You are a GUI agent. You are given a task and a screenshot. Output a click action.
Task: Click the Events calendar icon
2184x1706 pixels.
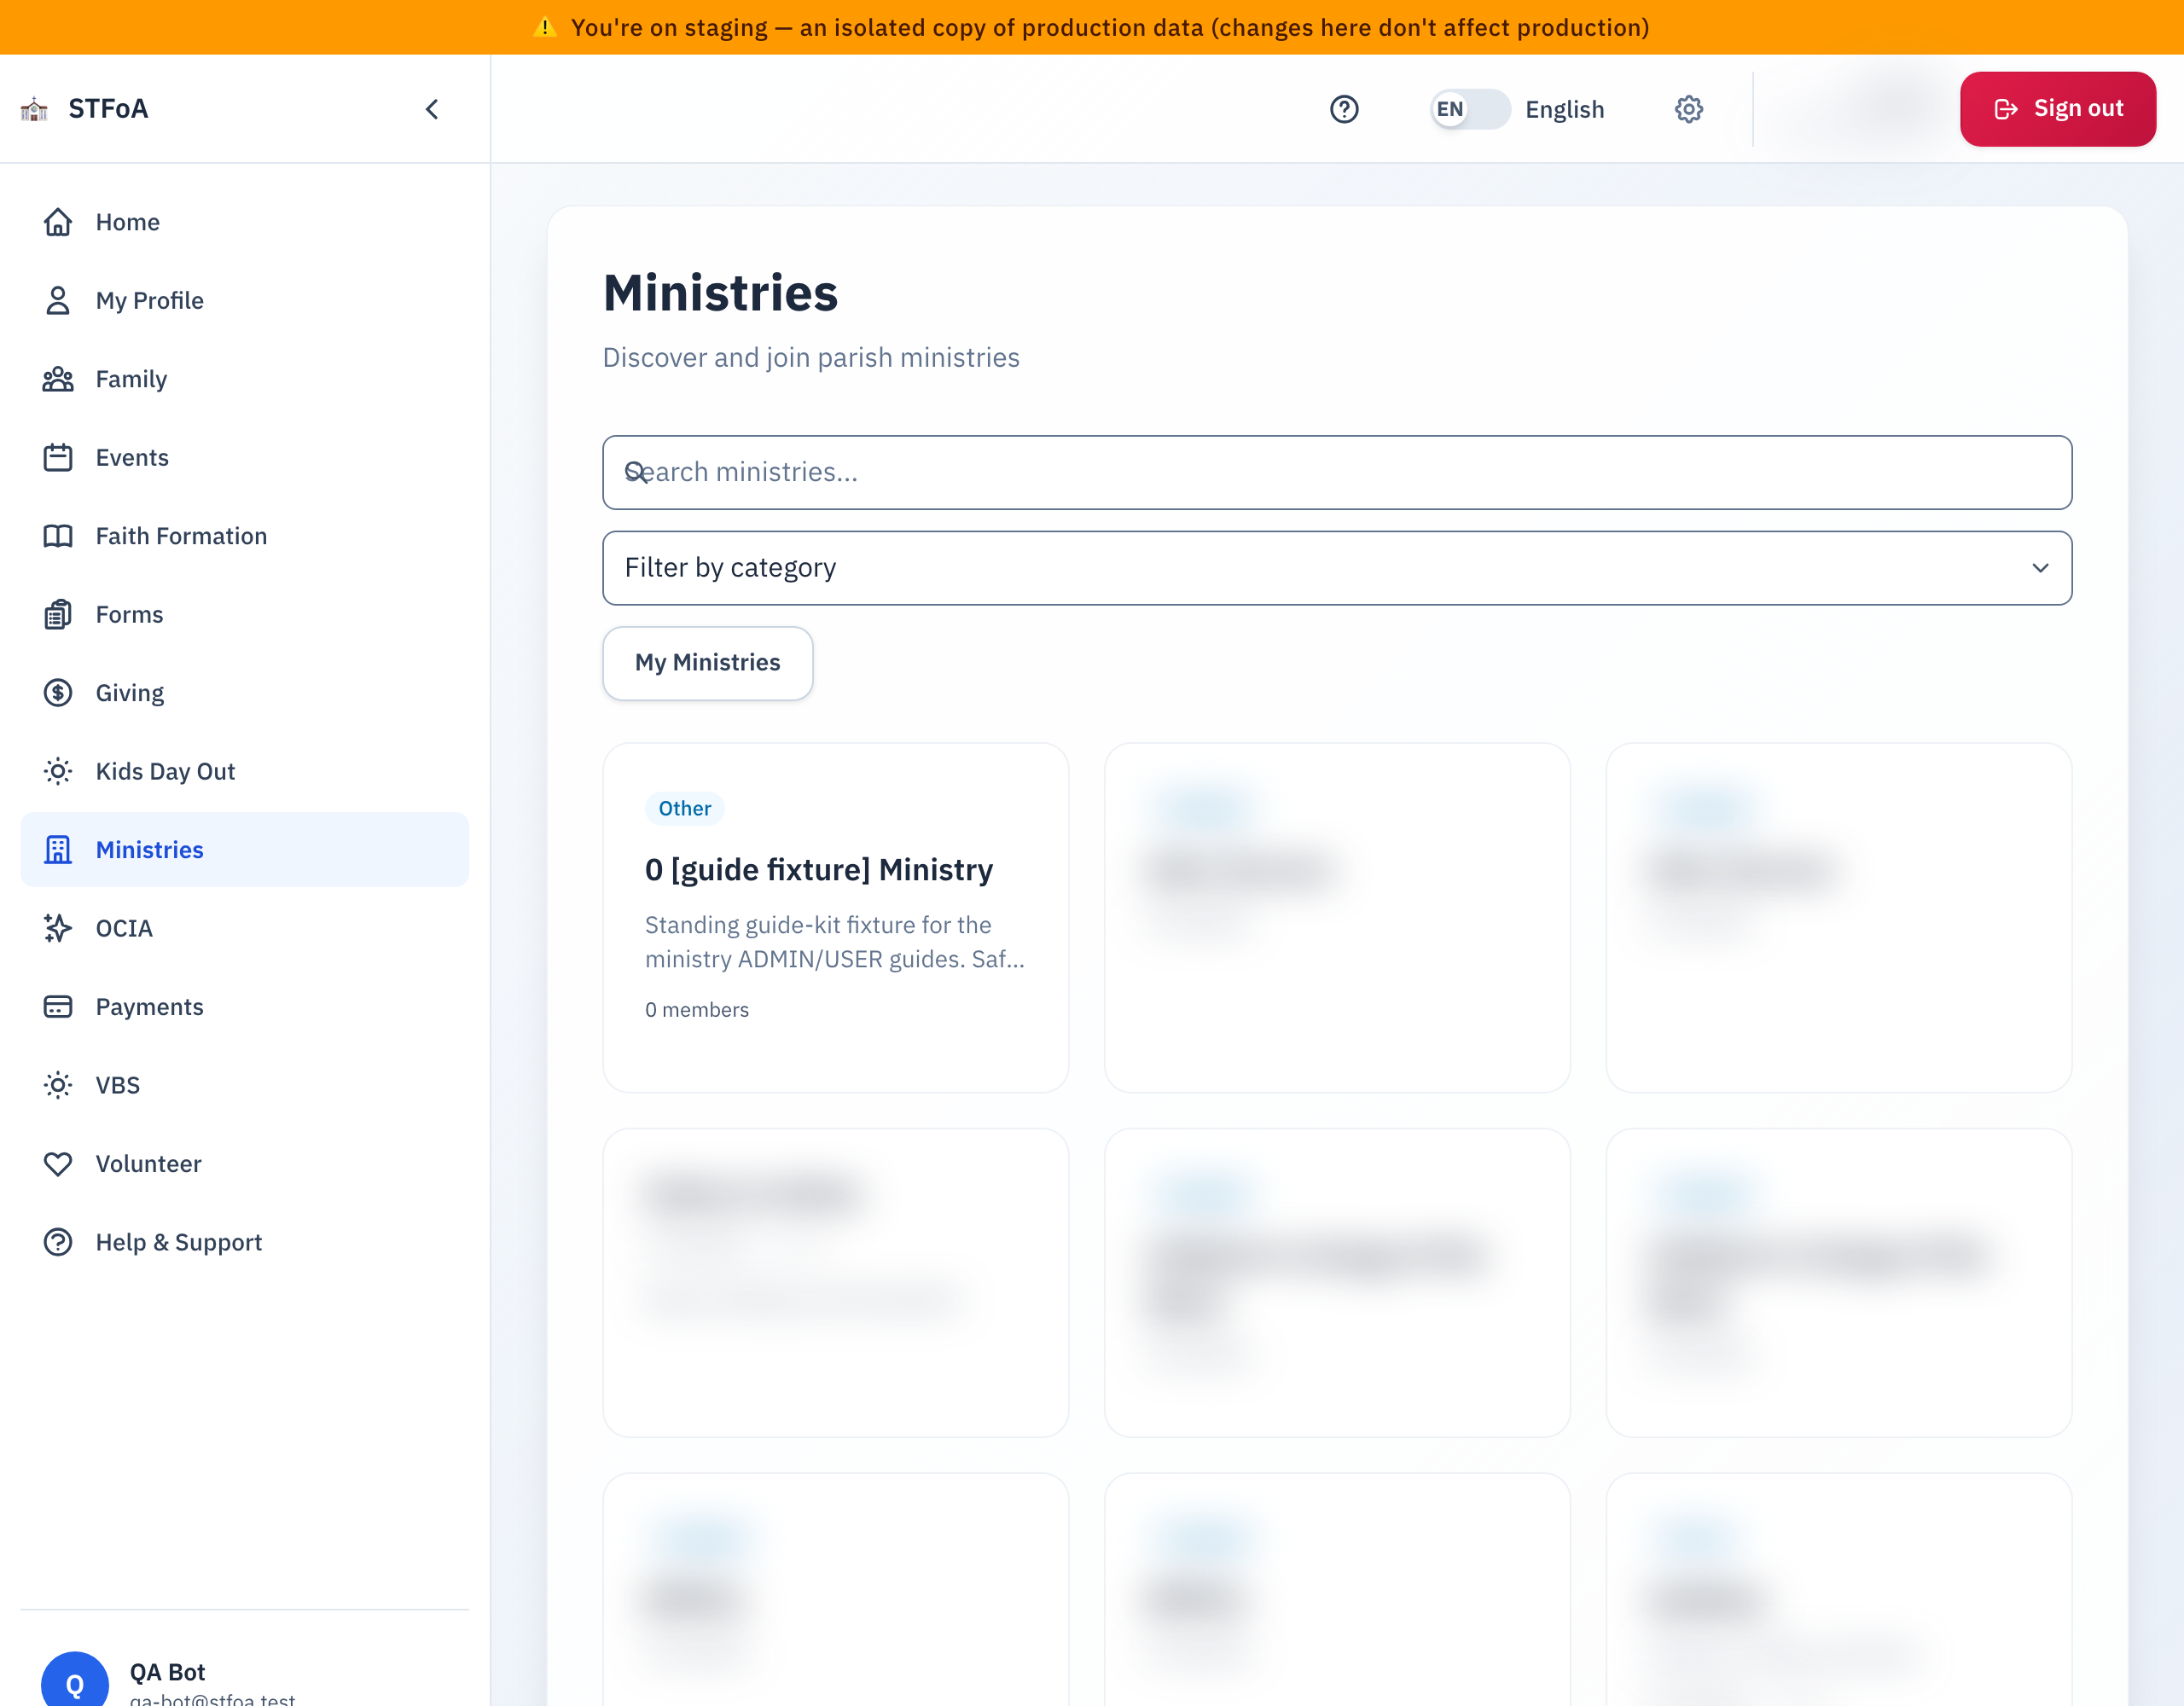58,457
